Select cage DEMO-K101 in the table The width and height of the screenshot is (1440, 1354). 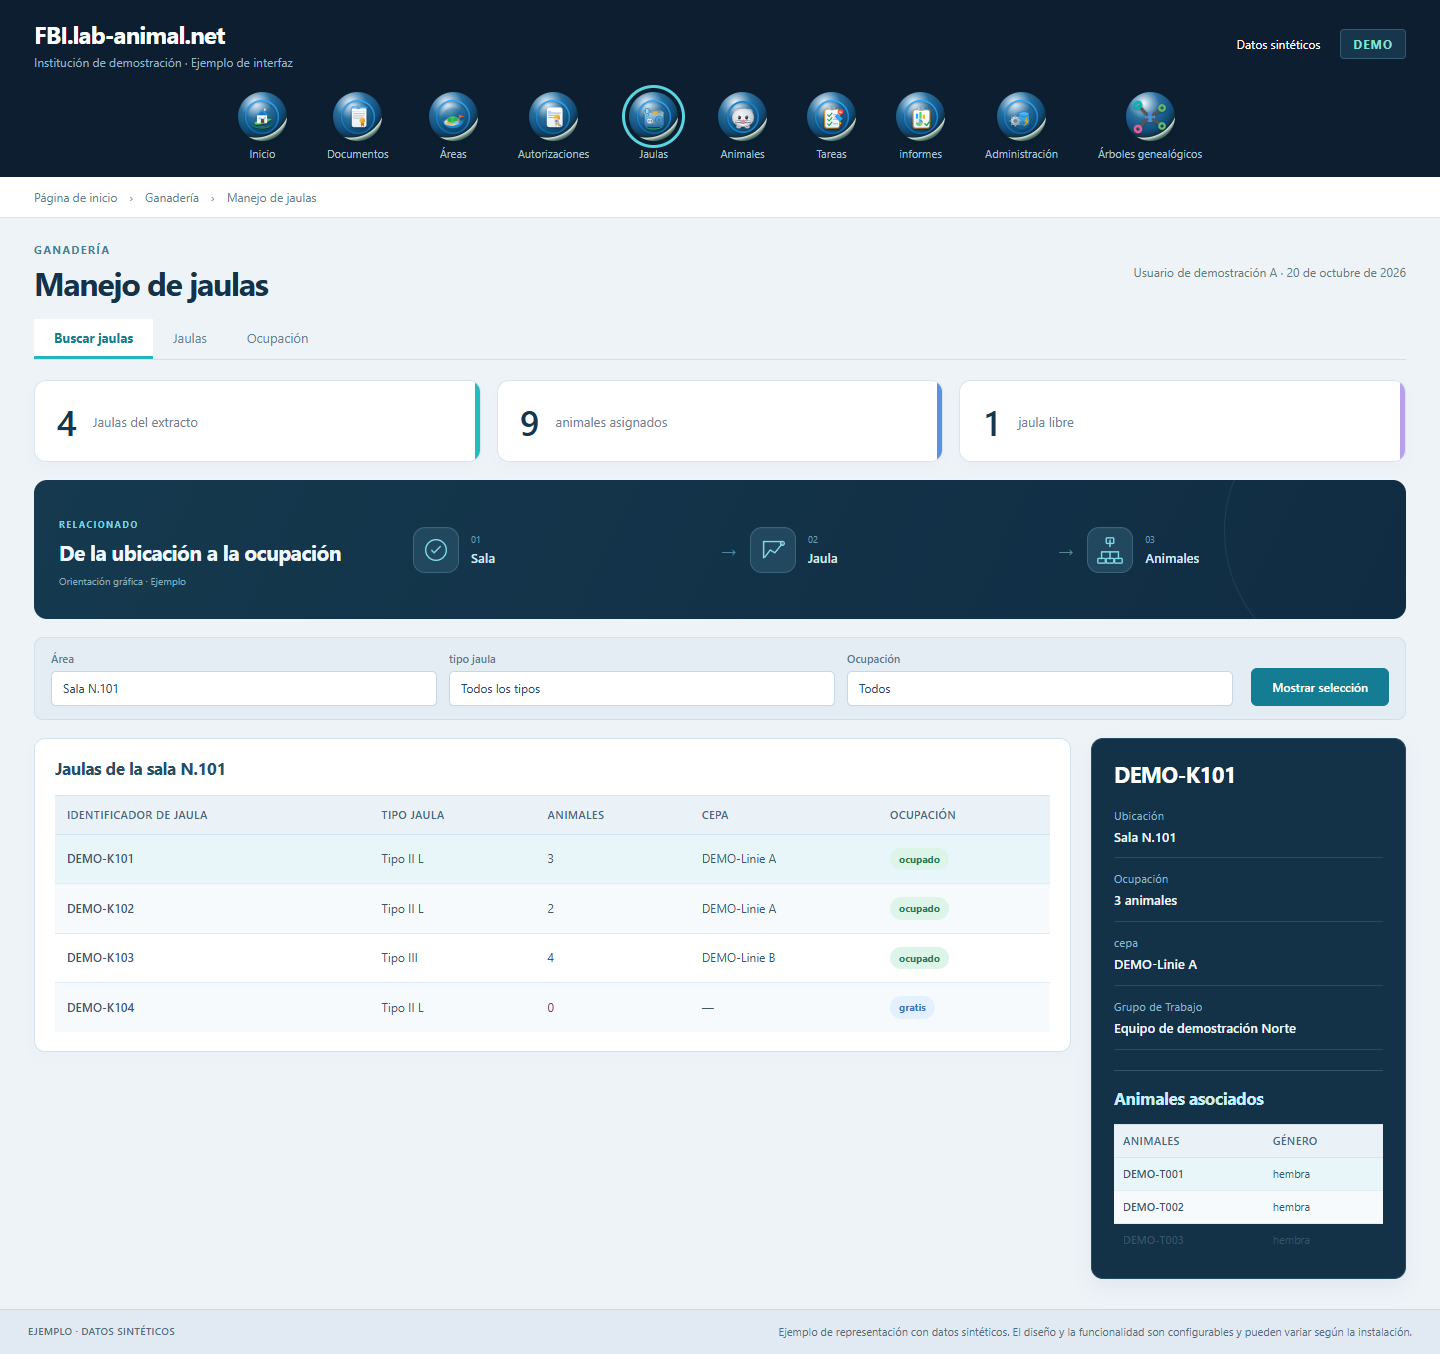552,859
